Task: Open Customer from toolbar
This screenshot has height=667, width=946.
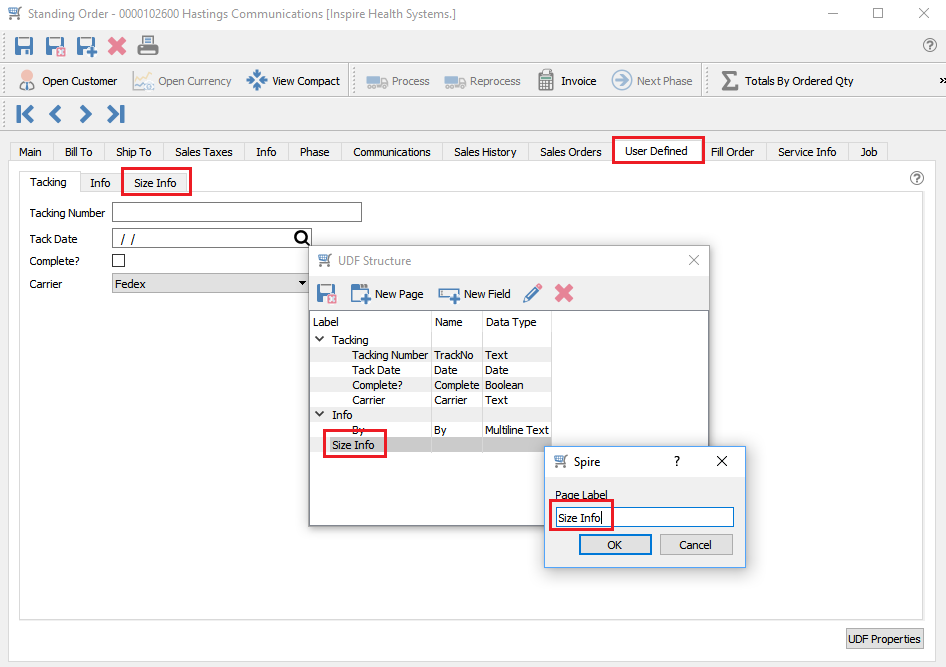Action: point(68,81)
